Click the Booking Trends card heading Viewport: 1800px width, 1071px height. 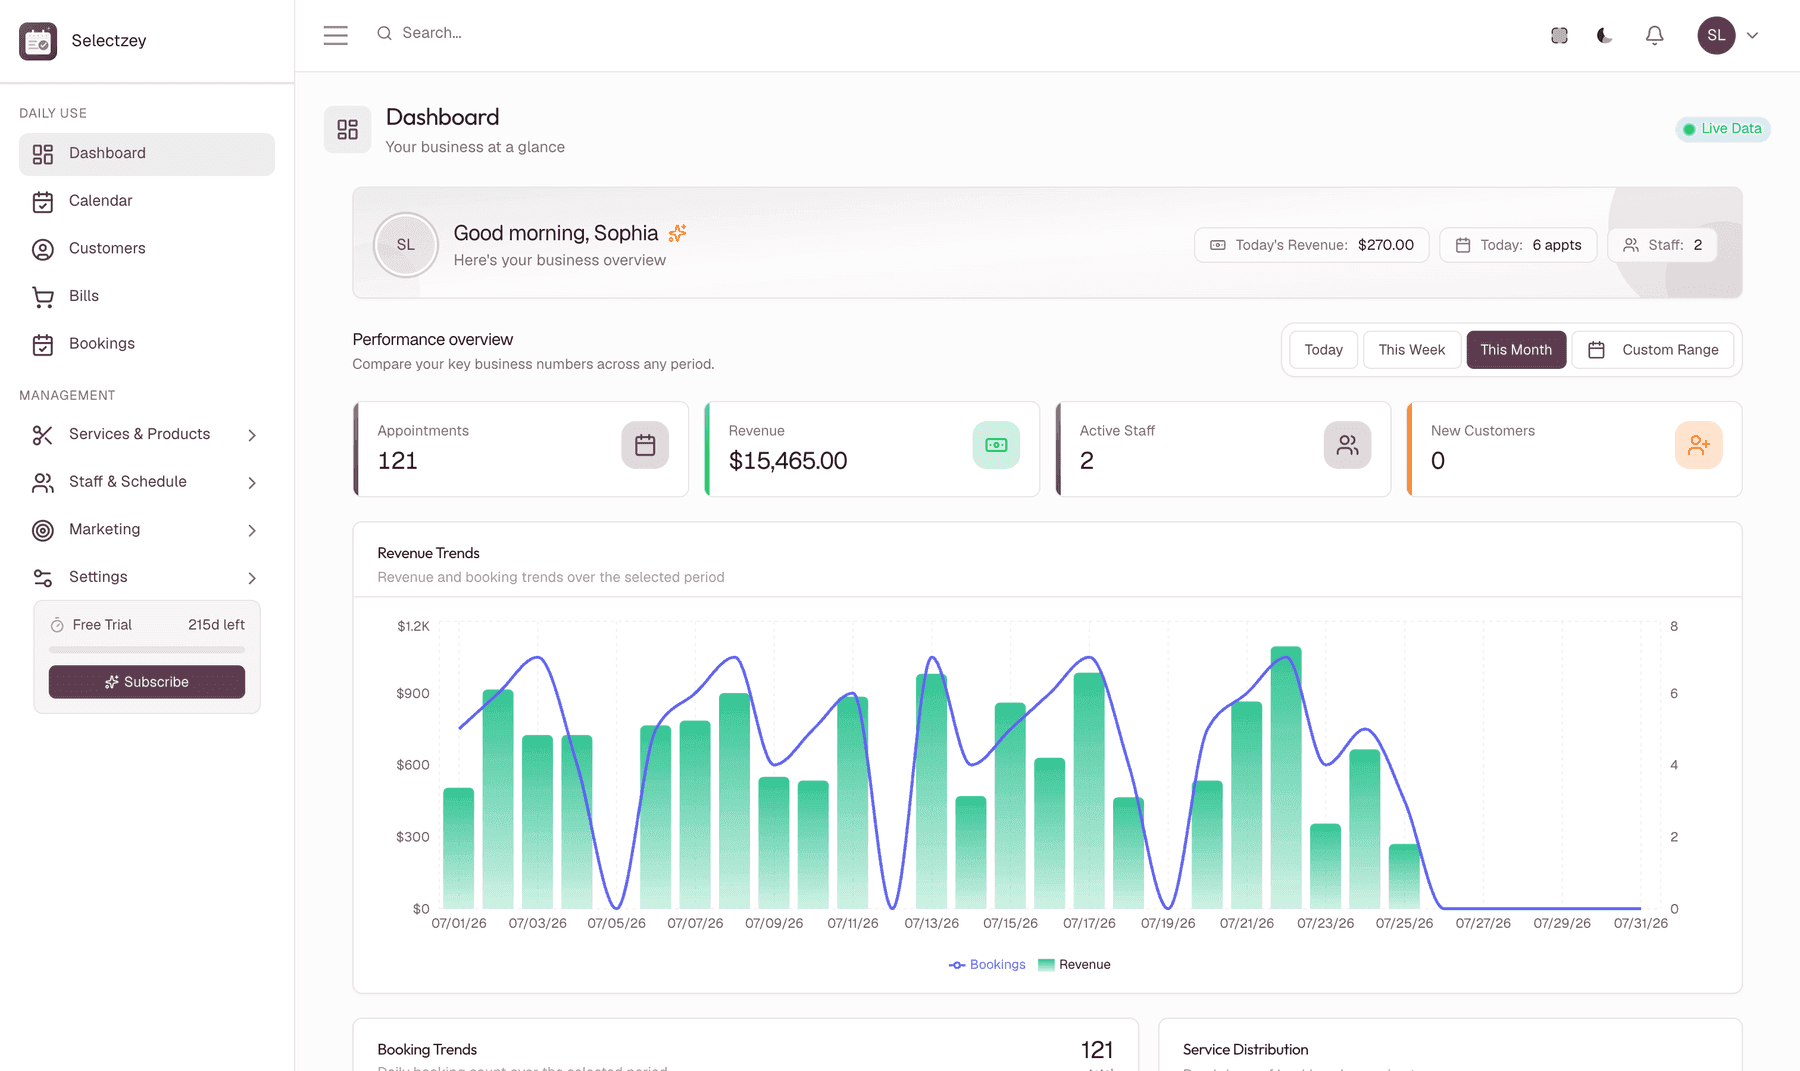click(x=427, y=1050)
